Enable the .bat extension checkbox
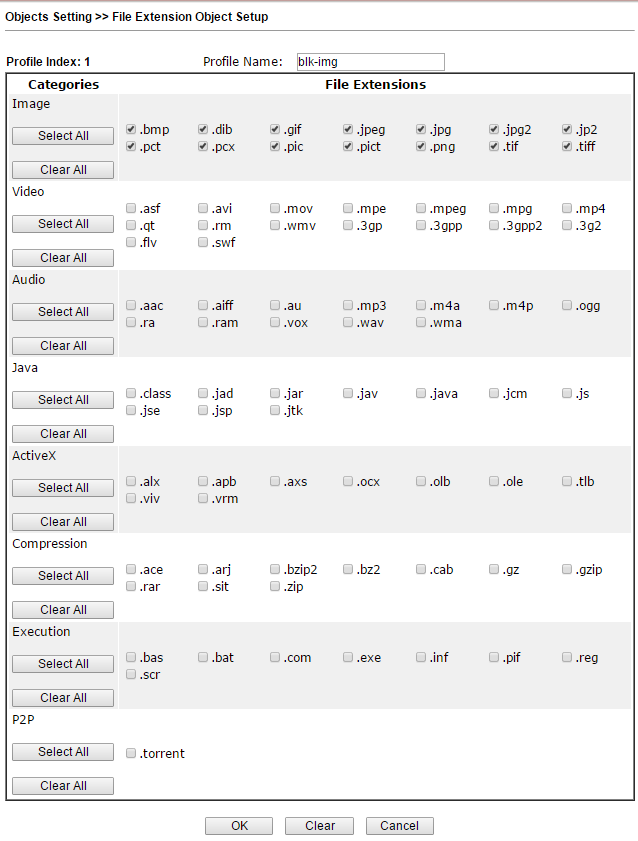The height and width of the screenshot is (841, 638). 203,658
